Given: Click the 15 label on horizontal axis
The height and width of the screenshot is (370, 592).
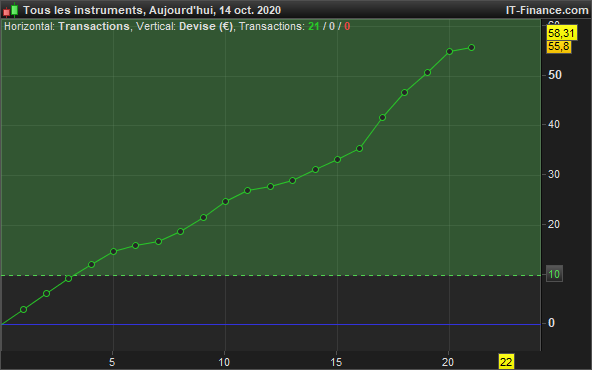Looking at the screenshot, I should point(336,362).
